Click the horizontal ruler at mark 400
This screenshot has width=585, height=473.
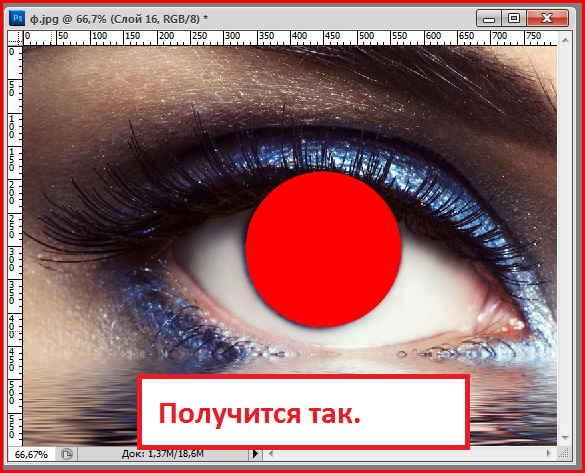300,36
